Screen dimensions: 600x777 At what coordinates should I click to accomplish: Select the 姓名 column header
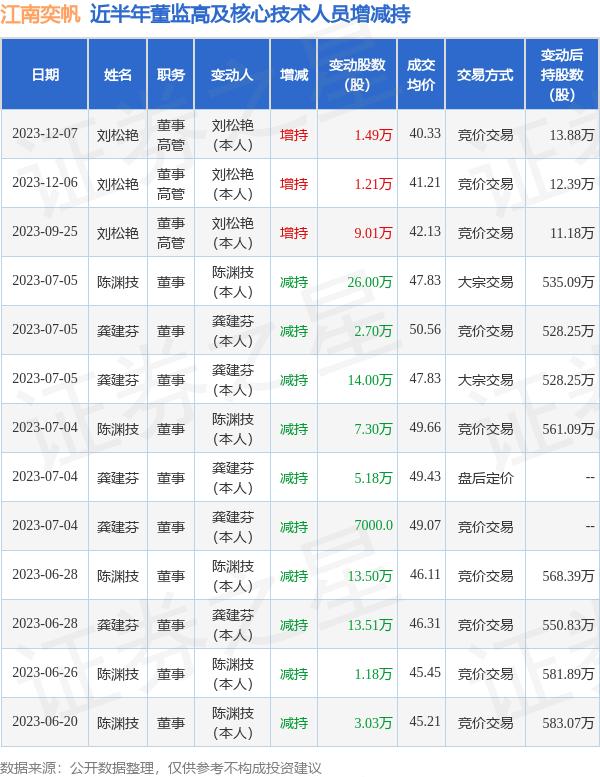(x=117, y=75)
